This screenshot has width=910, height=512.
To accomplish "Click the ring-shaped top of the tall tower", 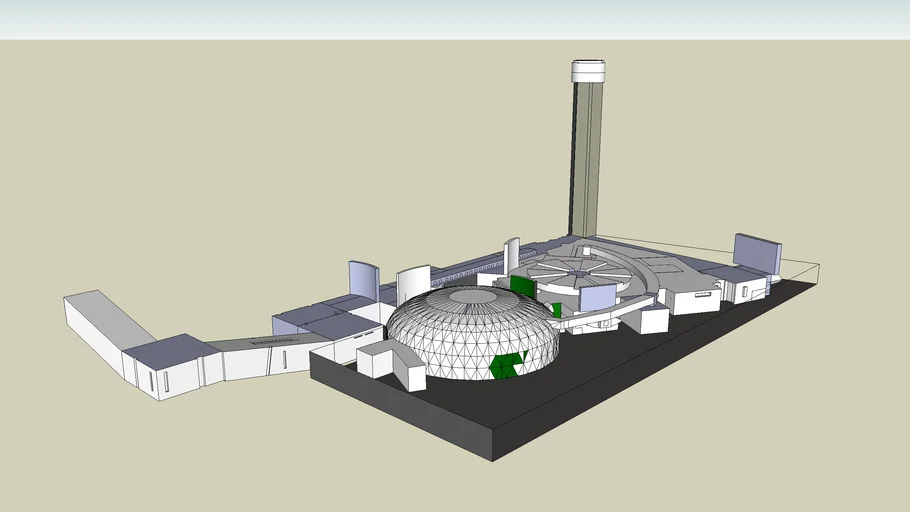I will (587, 70).
